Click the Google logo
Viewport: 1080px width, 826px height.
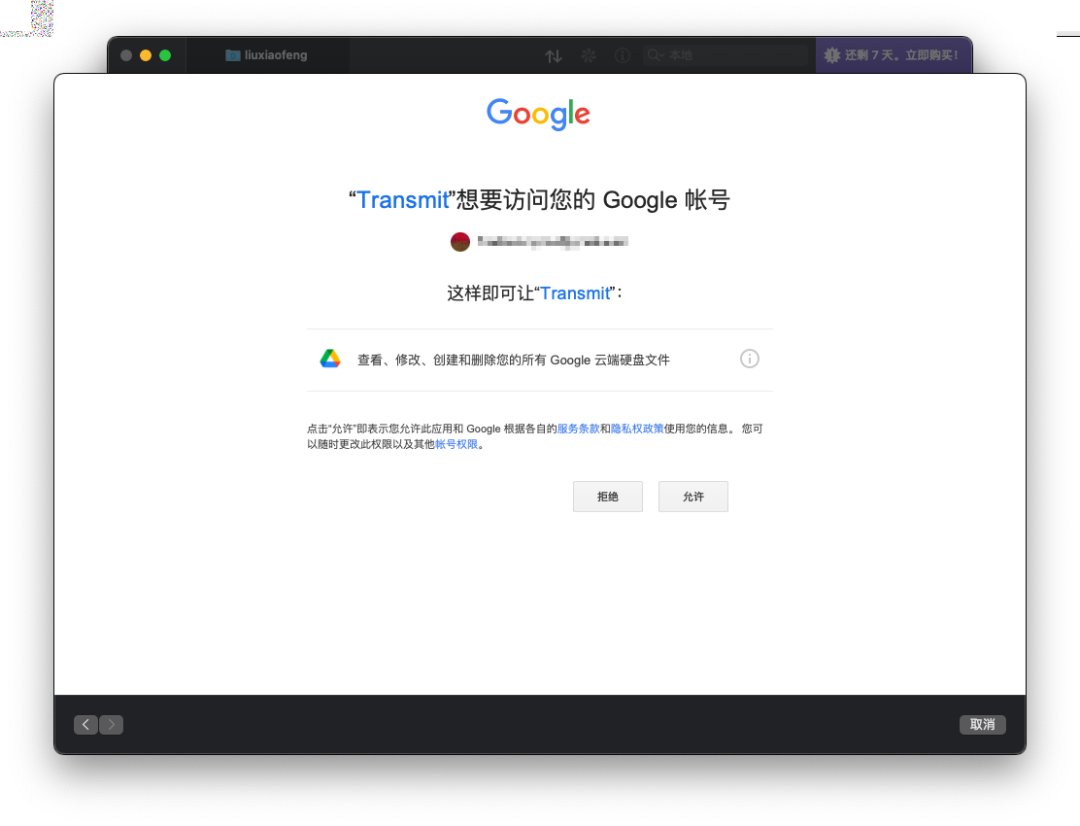point(538,114)
